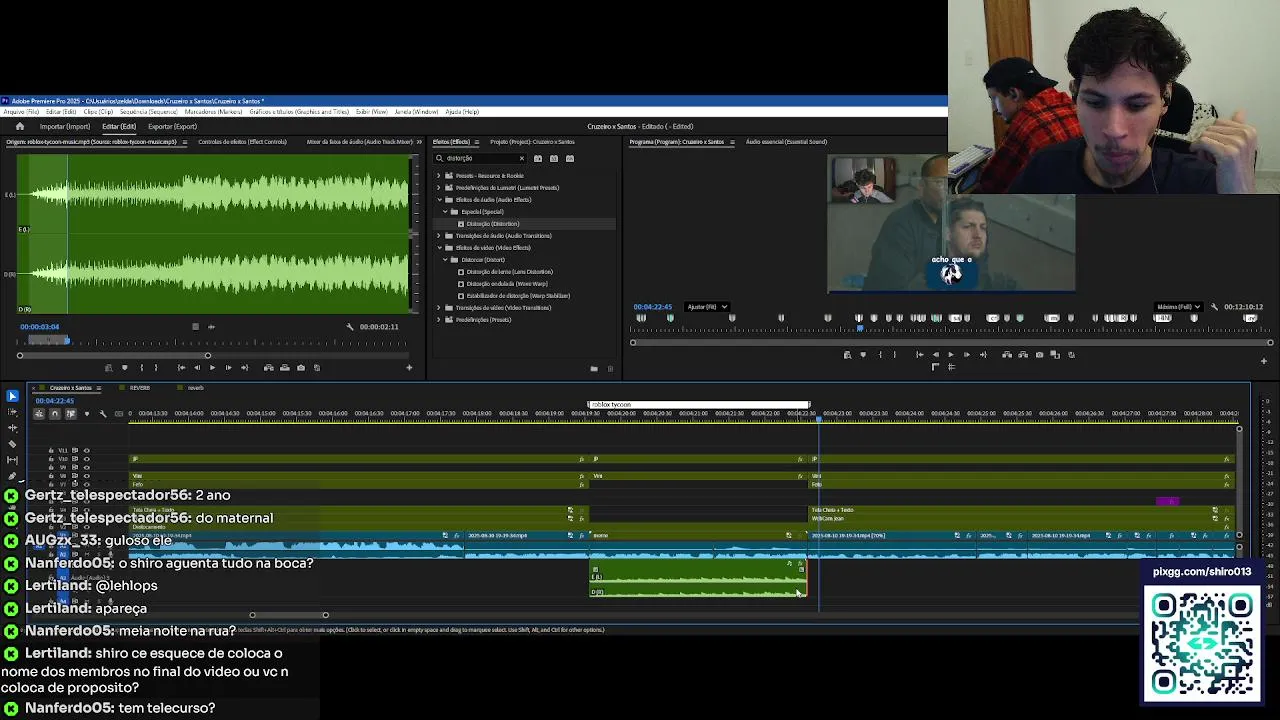Open Program monitor button editor plus
Viewport: 1280px width, 720px height.
pos(1264,361)
